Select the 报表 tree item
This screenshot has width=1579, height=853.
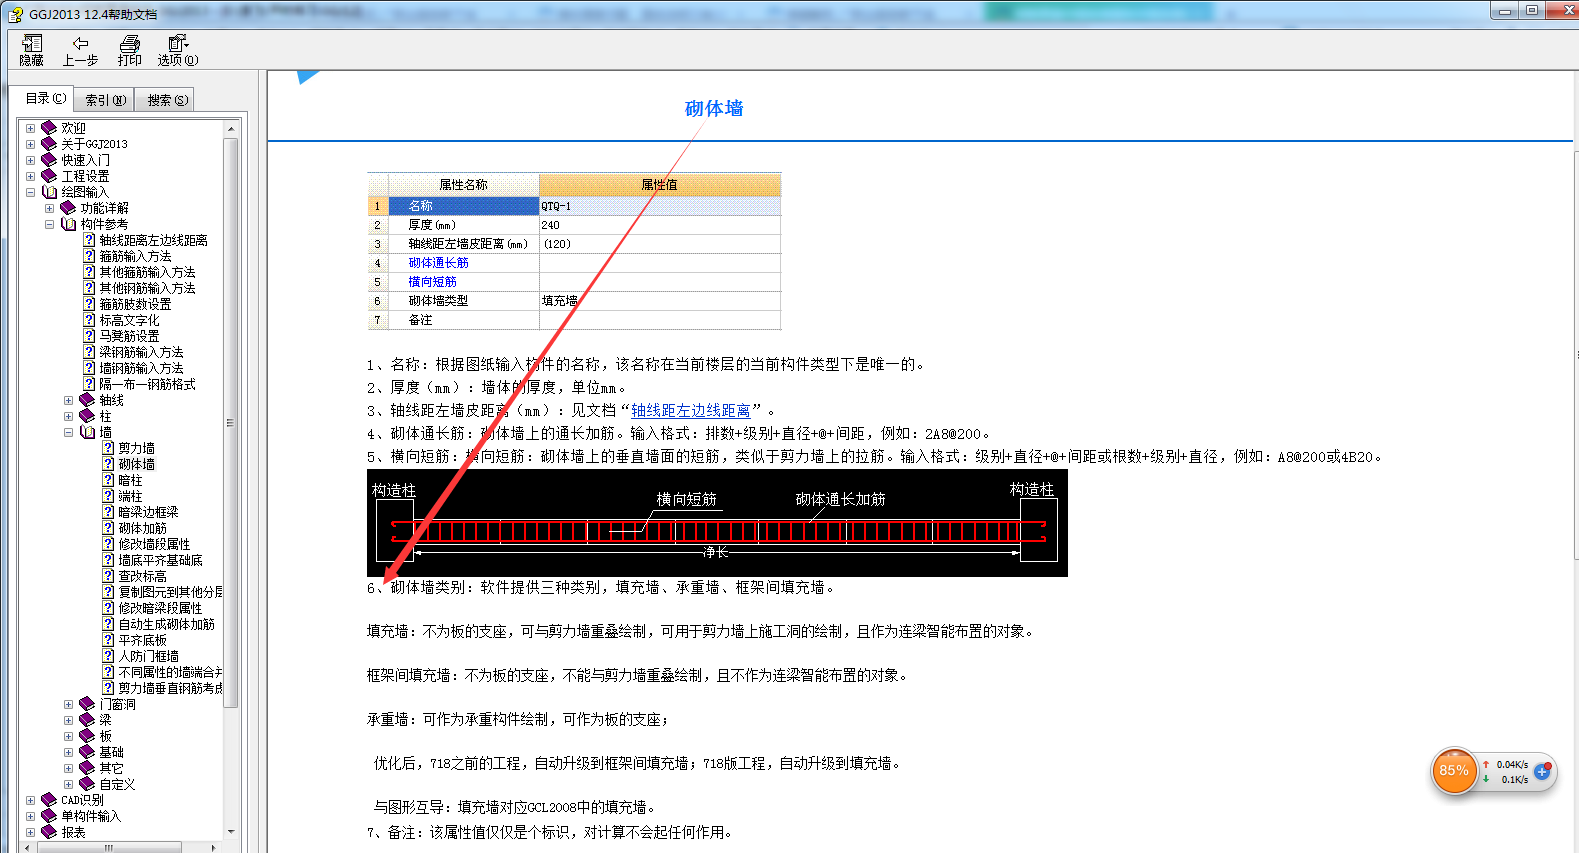coord(73,832)
